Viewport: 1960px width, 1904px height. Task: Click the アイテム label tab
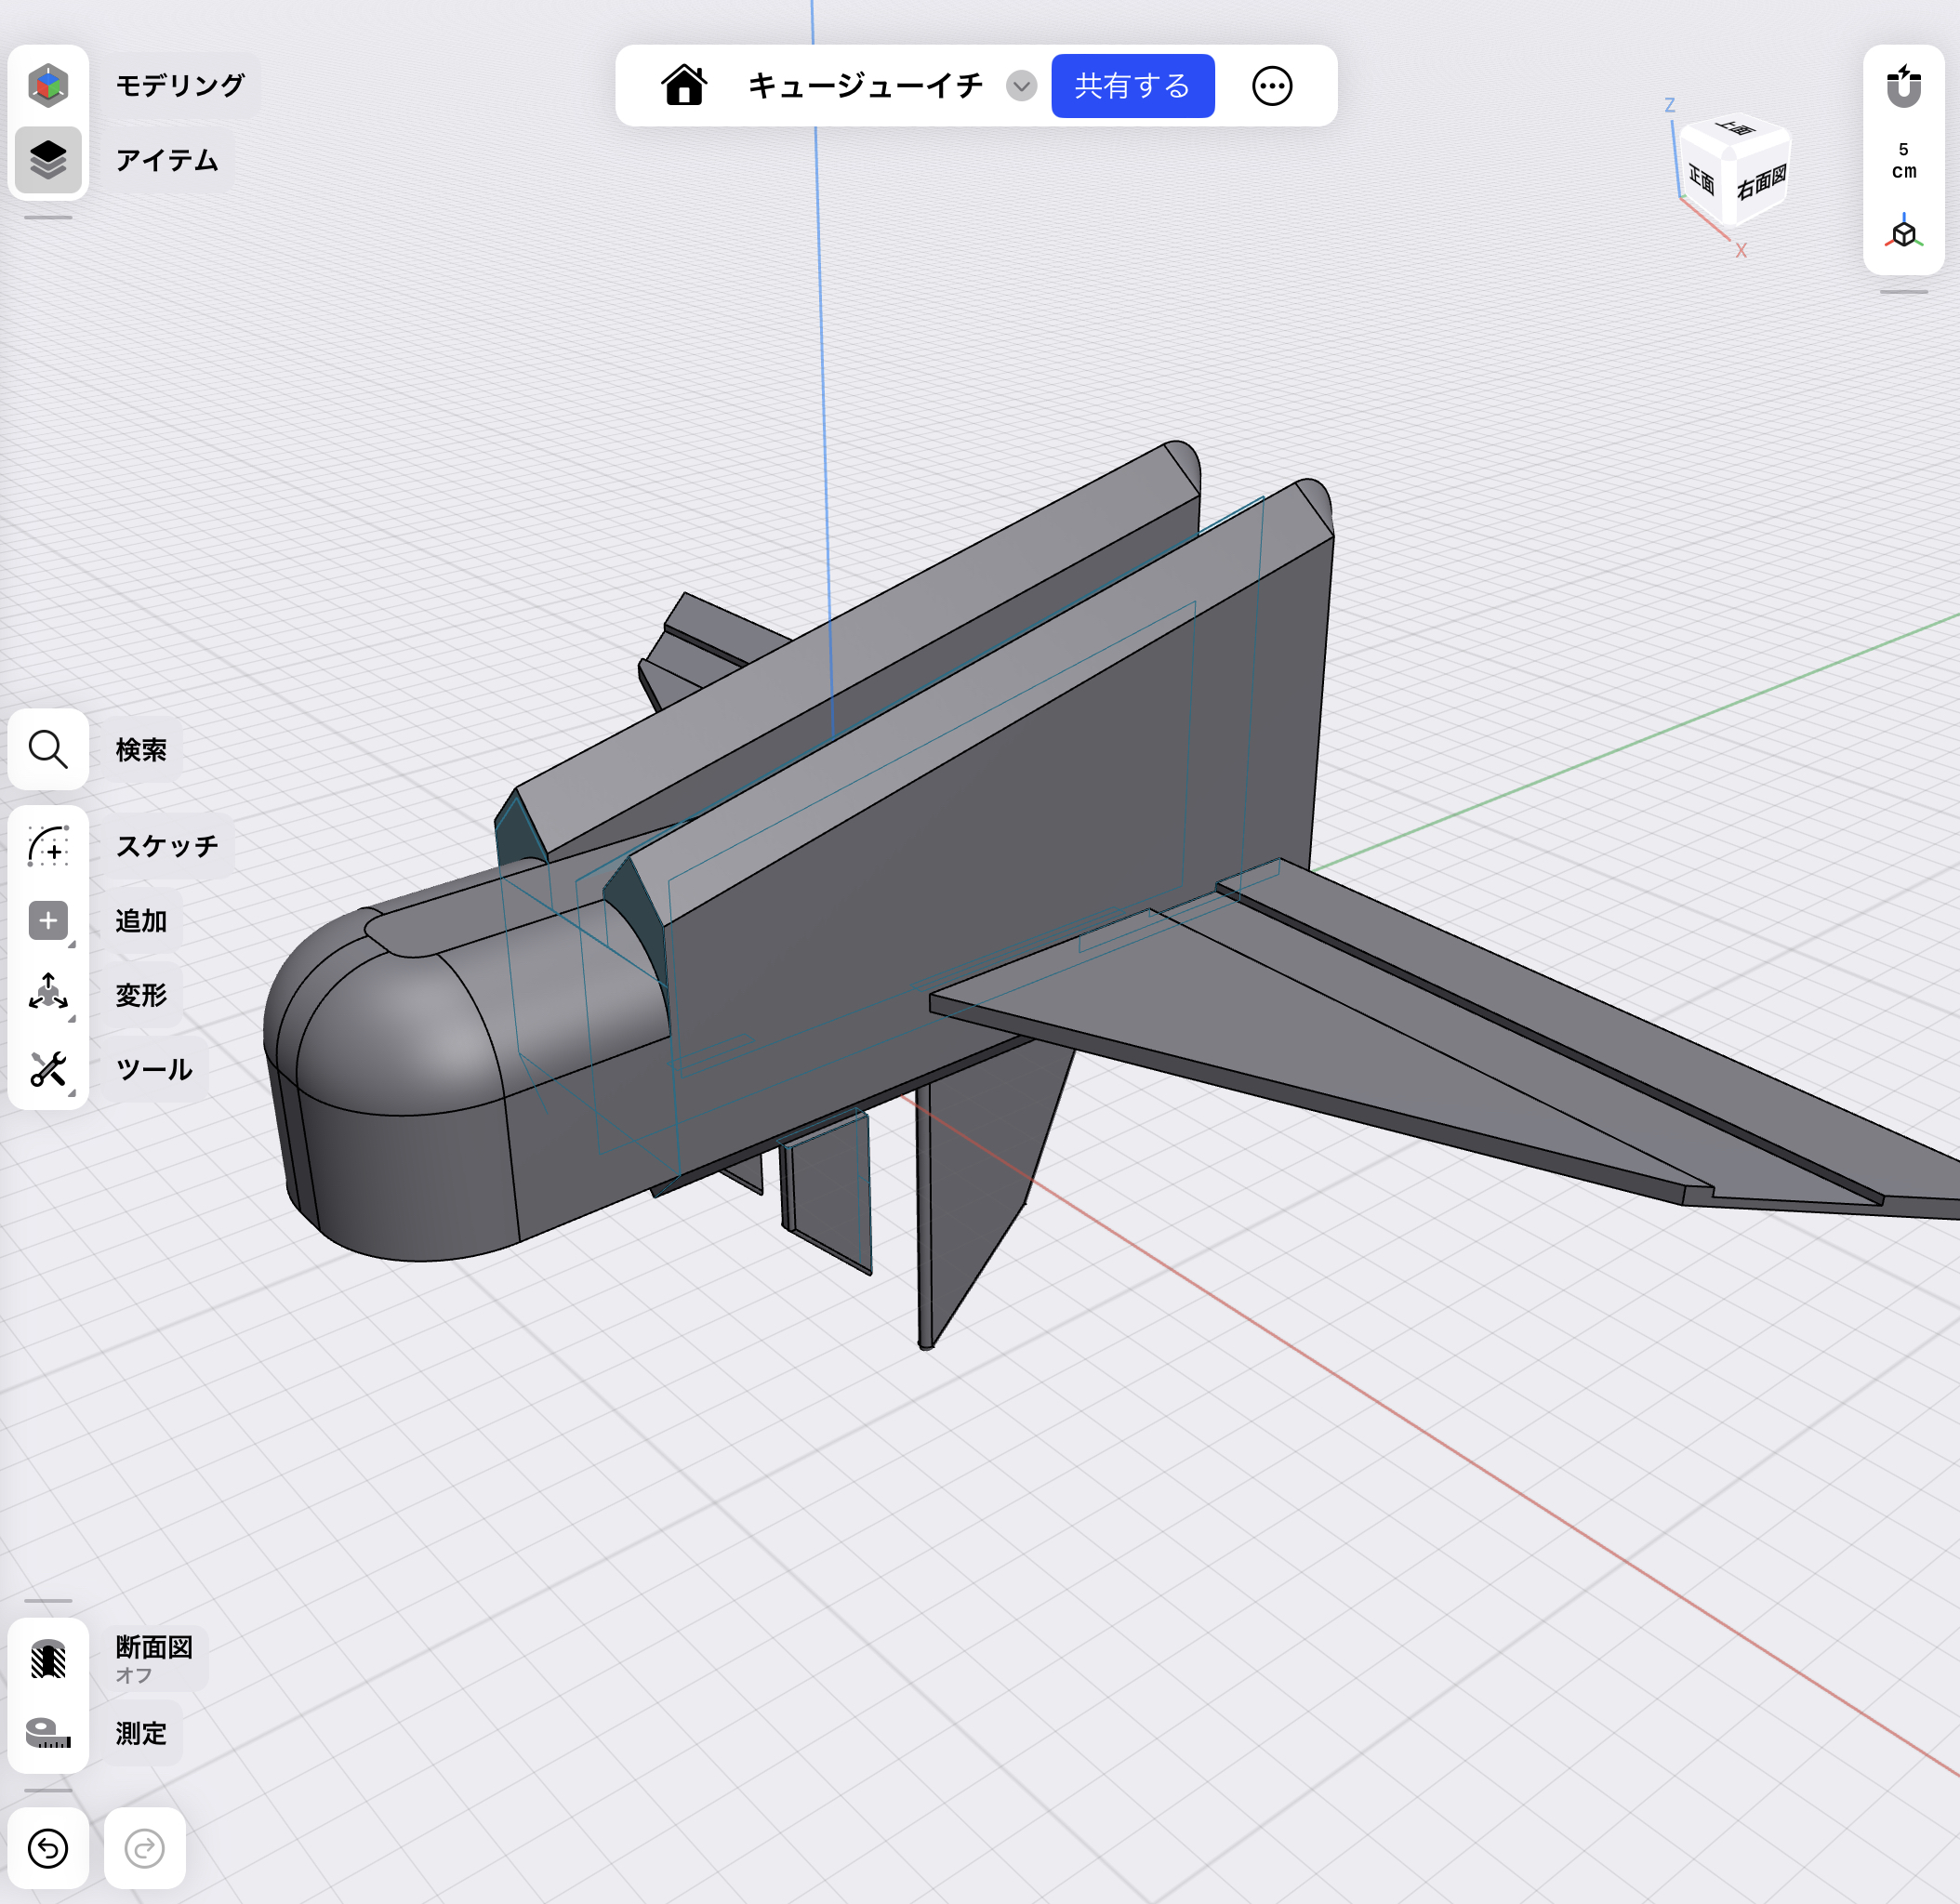(167, 160)
